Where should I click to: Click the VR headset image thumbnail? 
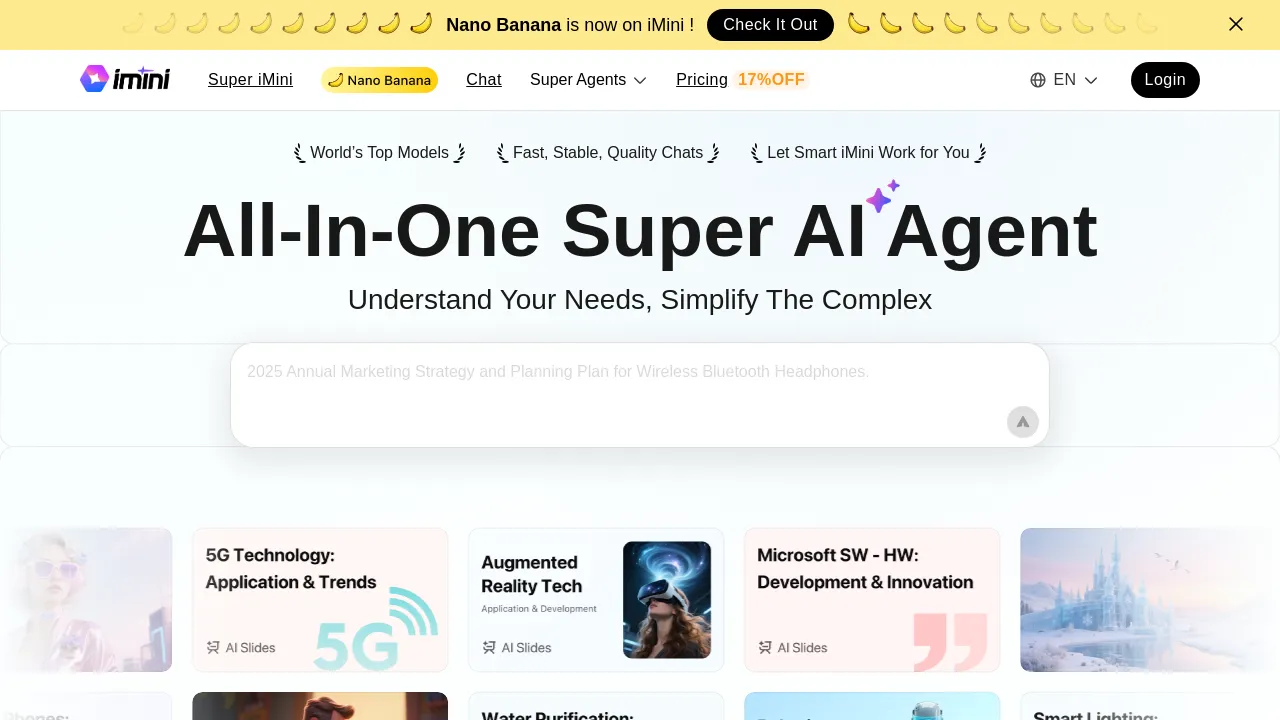(x=667, y=600)
